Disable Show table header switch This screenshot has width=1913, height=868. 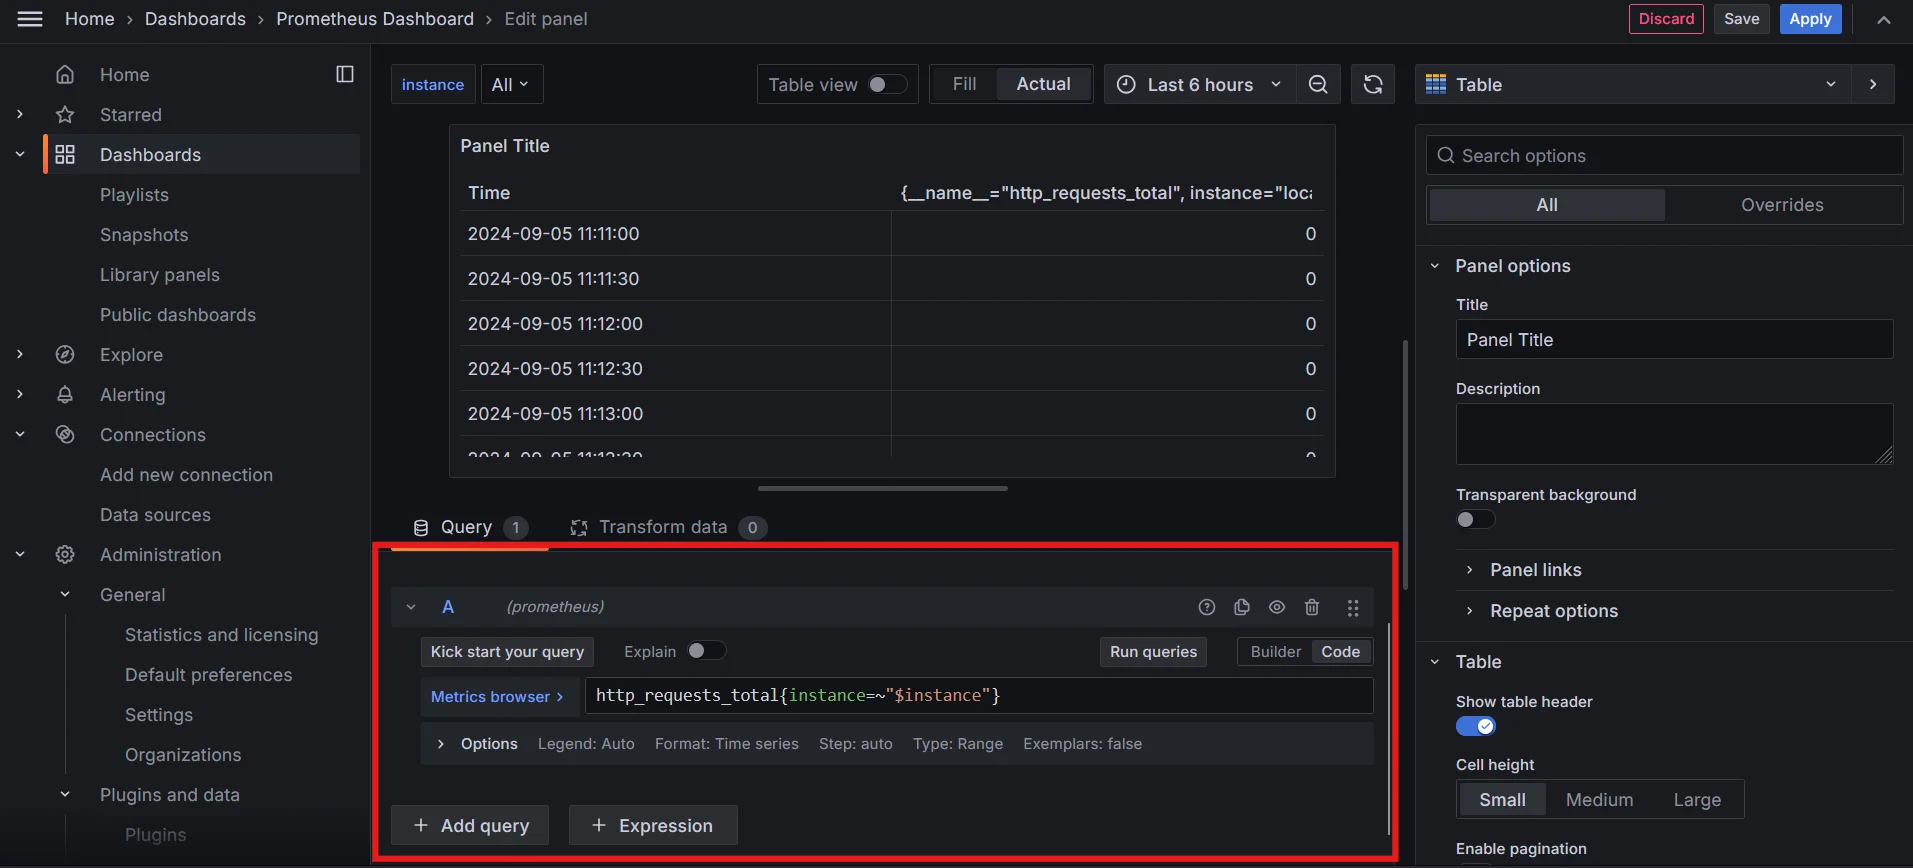[1475, 726]
